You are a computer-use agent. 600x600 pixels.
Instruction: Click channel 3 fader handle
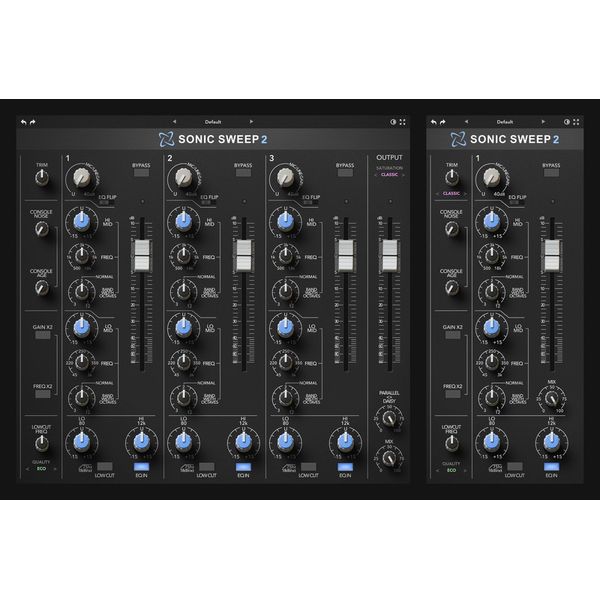point(346,256)
